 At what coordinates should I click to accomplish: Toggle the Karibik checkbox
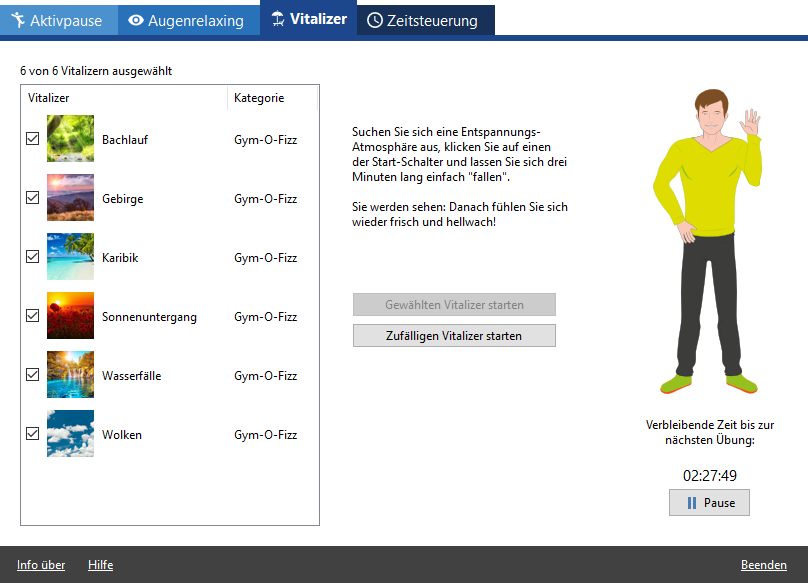click(33, 257)
